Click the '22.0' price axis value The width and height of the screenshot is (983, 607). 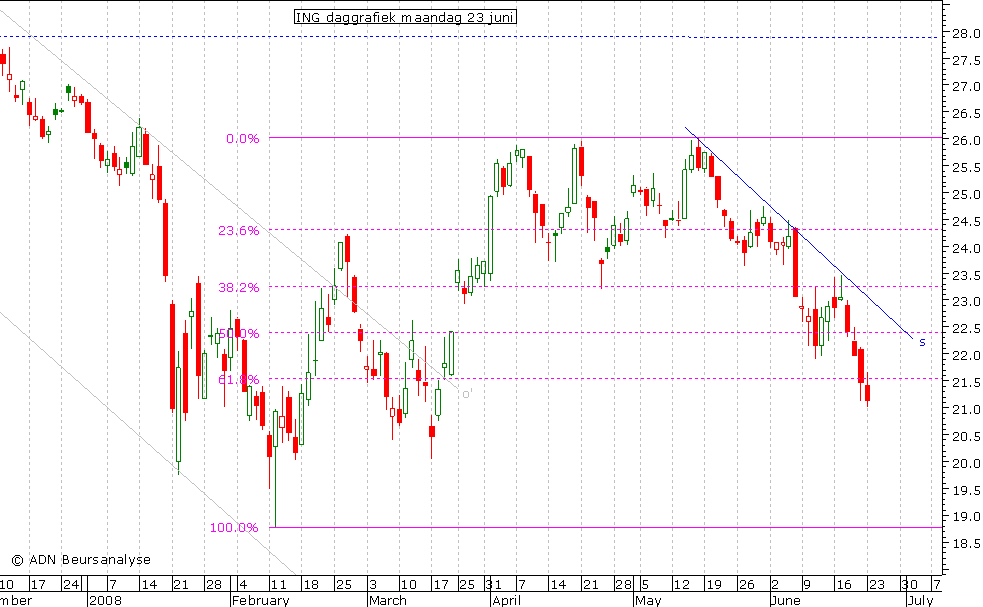(x=966, y=356)
